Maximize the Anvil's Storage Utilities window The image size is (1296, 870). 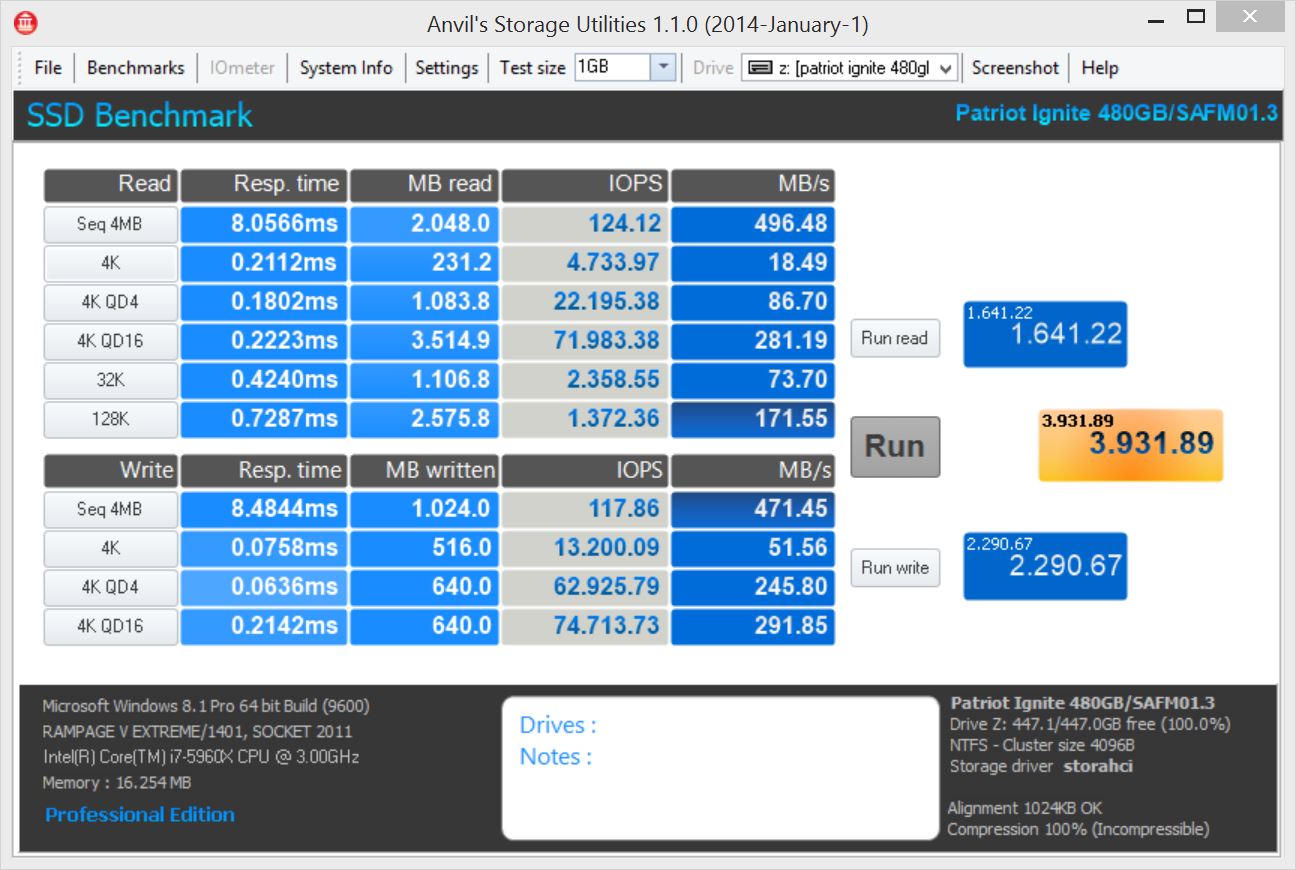coord(1196,17)
